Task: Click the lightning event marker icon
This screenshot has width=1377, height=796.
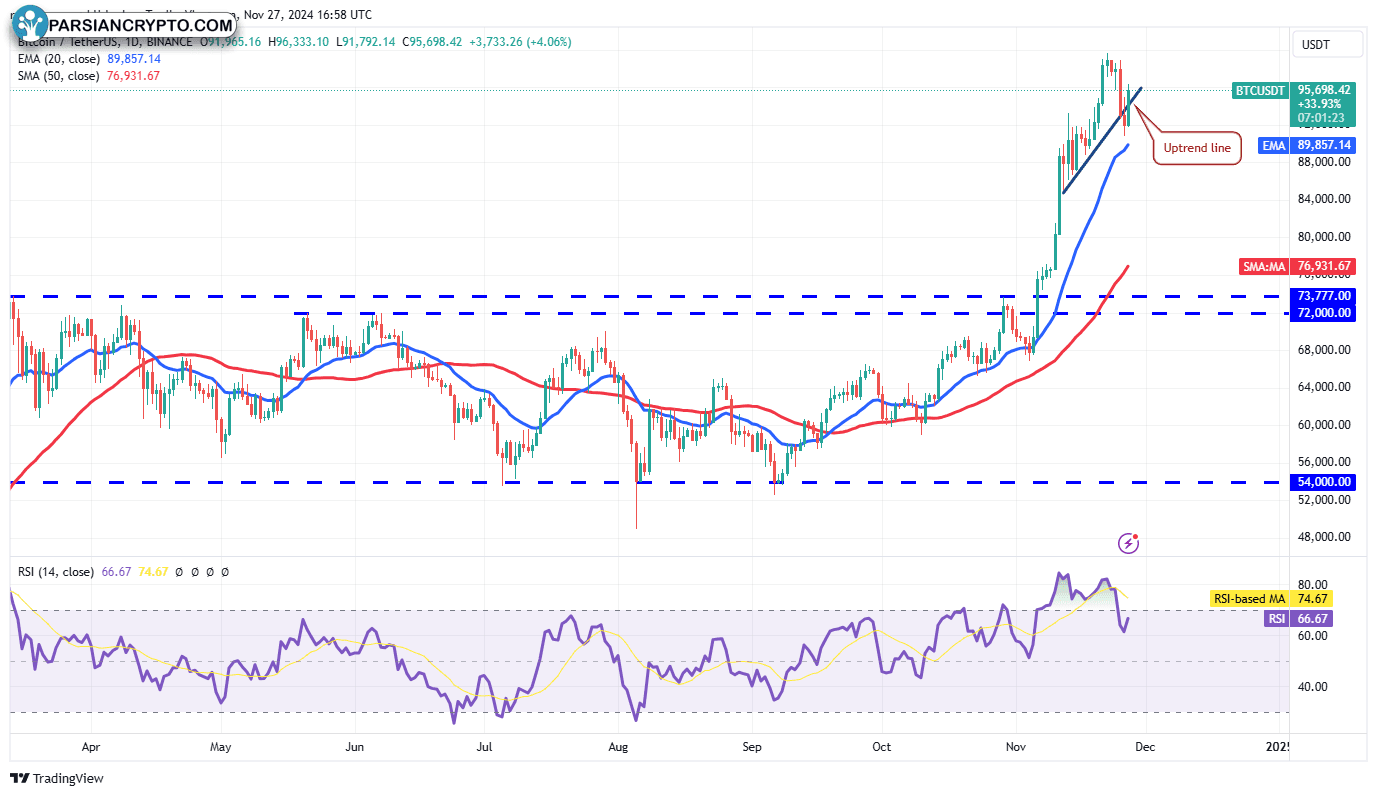Action: coord(1129,543)
